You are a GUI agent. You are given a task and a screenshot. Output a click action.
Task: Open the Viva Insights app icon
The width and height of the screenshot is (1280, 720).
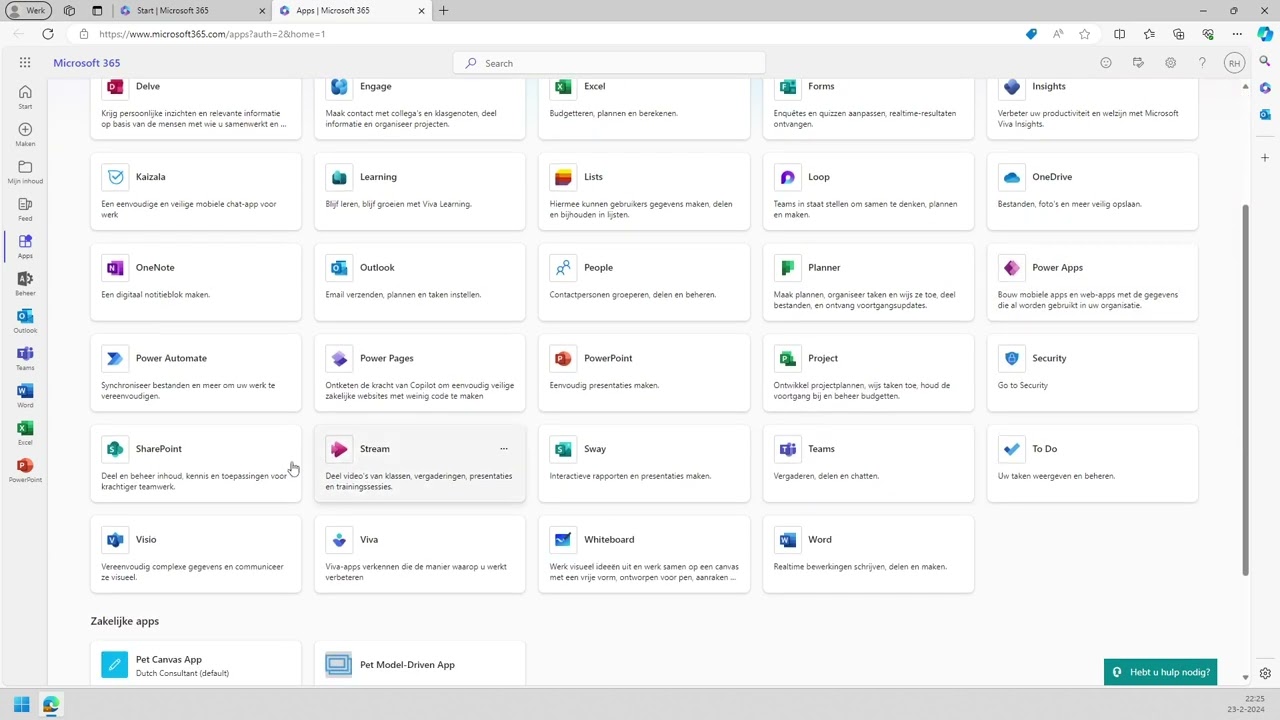[1012, 87]
